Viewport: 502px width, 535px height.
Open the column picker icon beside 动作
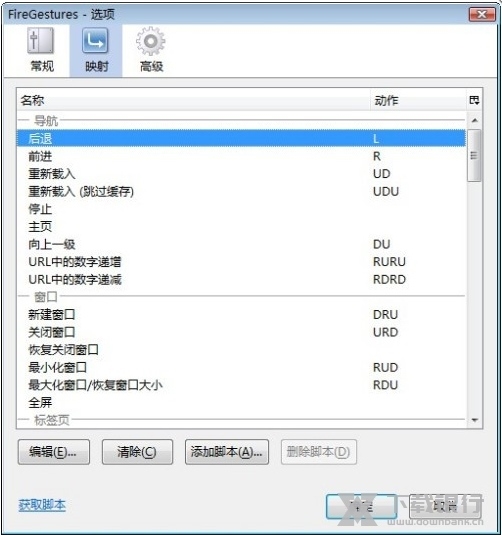pos(474,100)
